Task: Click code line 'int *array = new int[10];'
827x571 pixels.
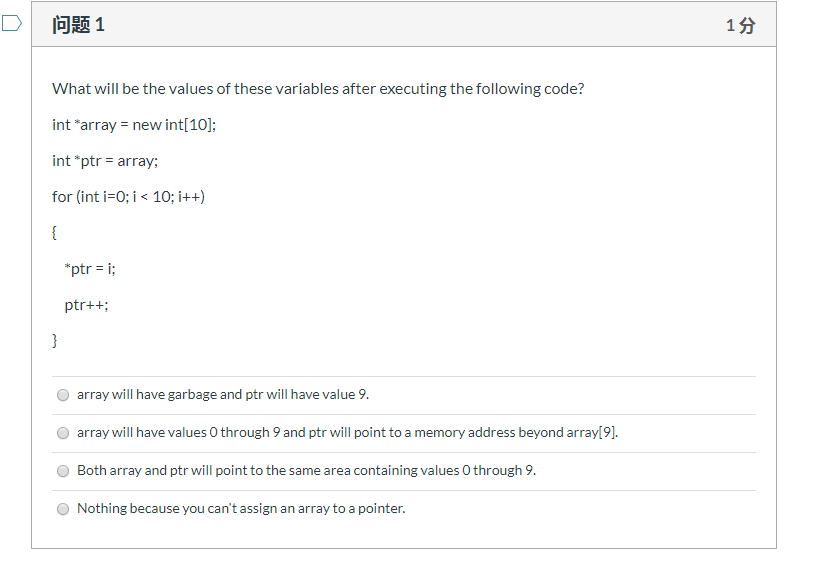Action: [134, 125]
